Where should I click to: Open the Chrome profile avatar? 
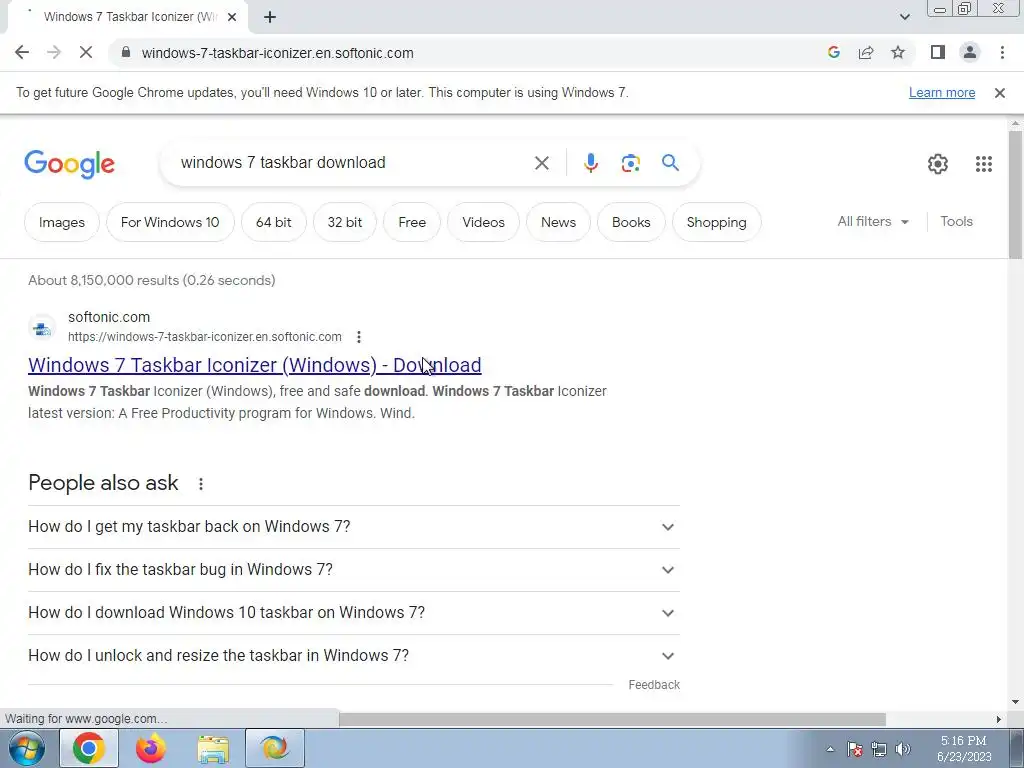click(x=970, y=53)
